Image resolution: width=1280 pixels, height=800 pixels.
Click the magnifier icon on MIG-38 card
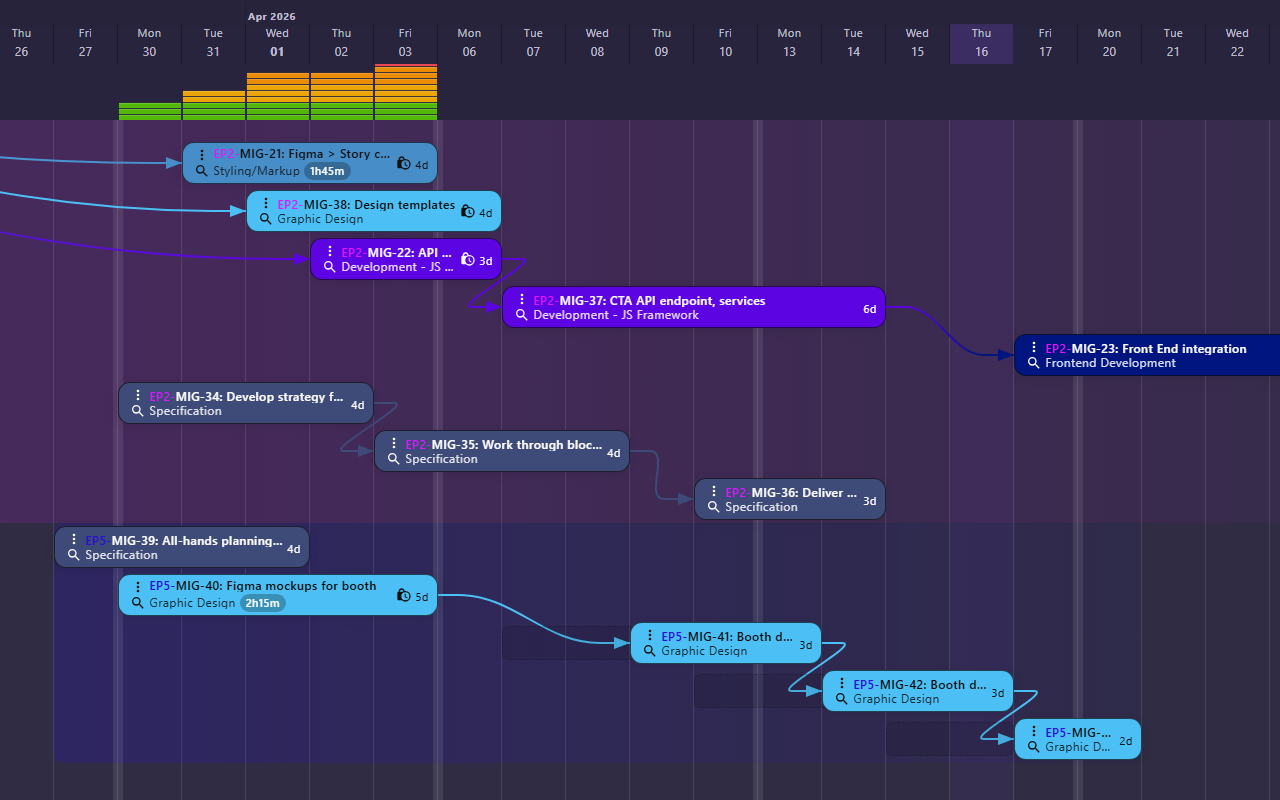pyautogui.click(x=265, y=219)
